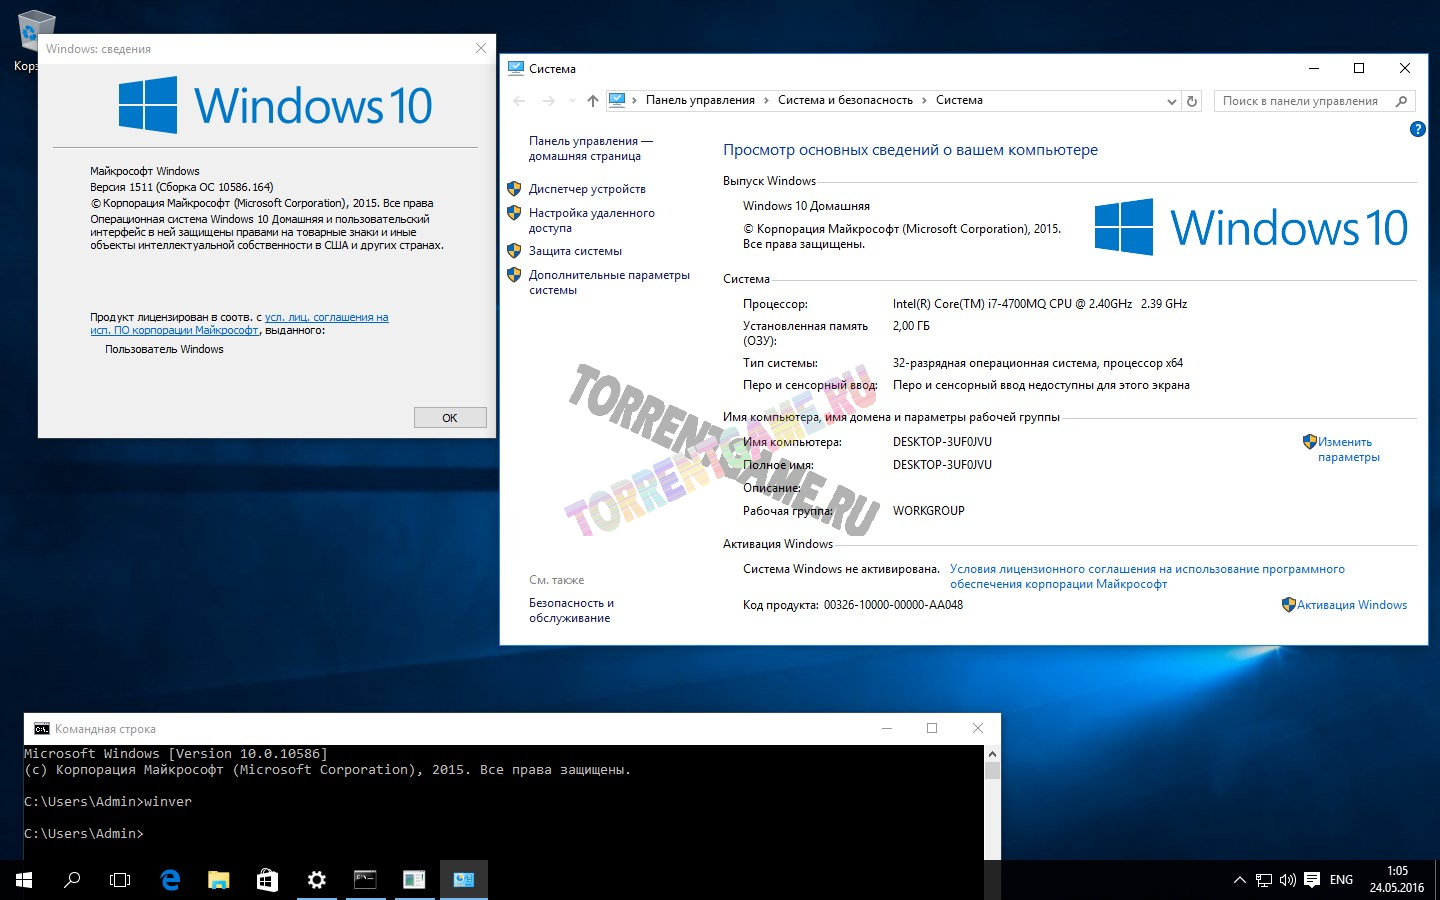Open Task View in the taskbar

120,880
